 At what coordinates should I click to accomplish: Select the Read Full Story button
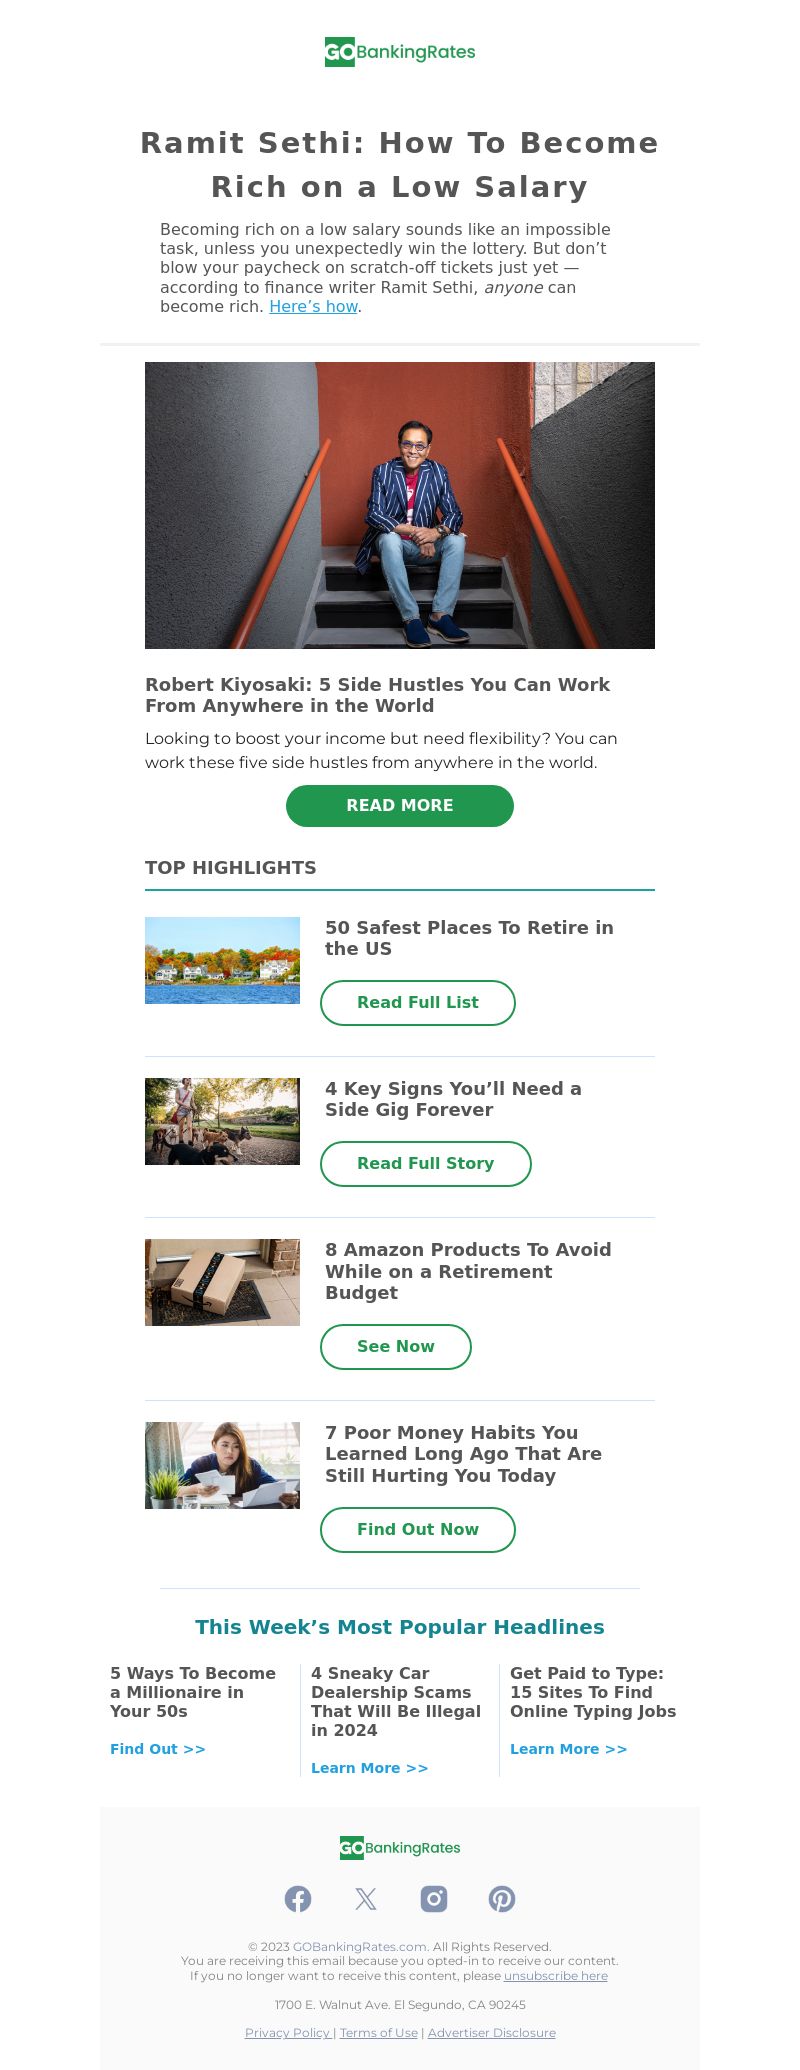(x=426, y=1164)
